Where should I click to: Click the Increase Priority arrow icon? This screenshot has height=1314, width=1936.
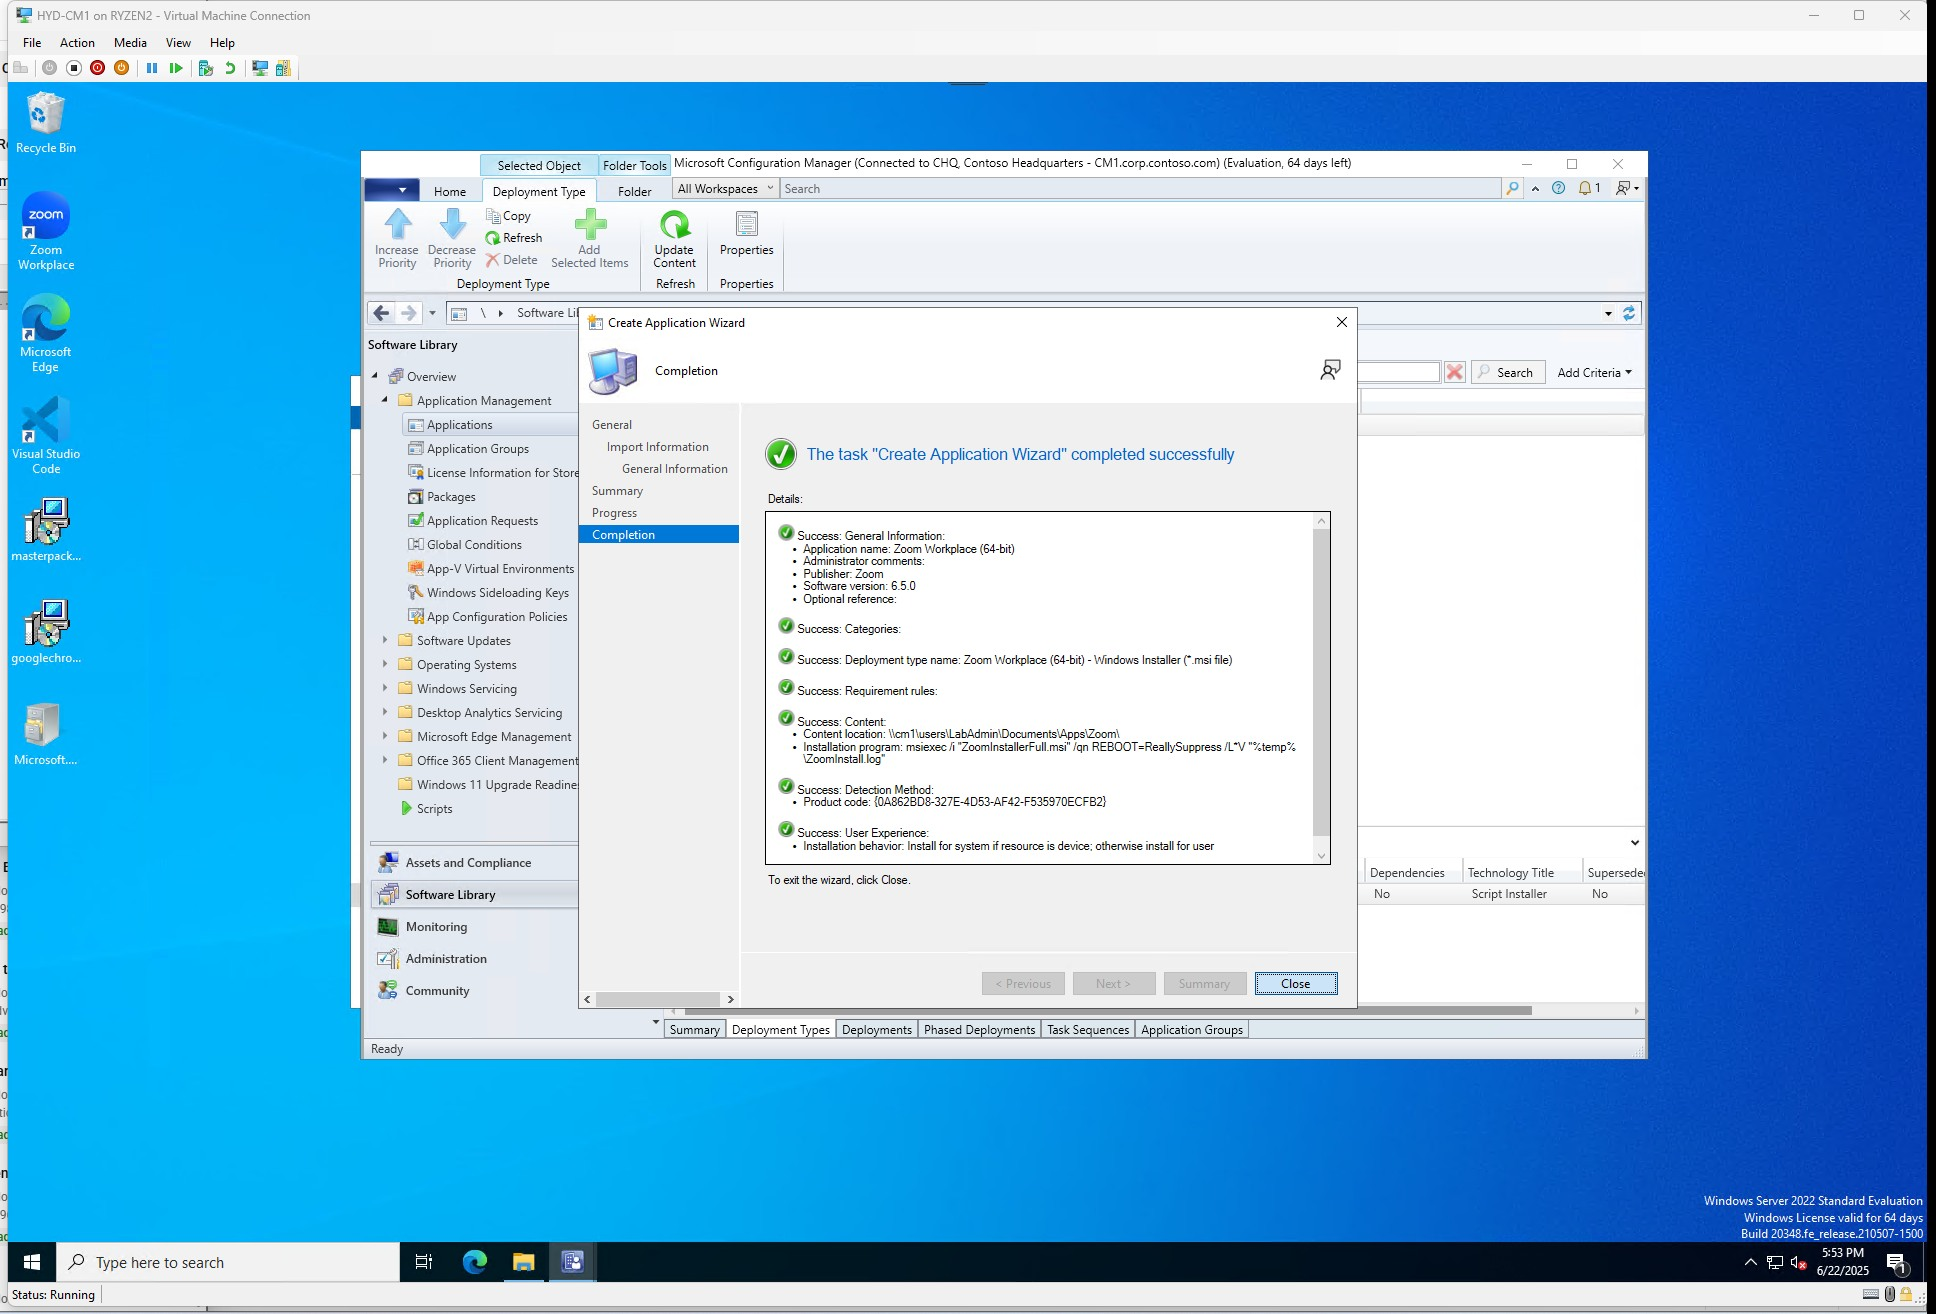[397, 224]
